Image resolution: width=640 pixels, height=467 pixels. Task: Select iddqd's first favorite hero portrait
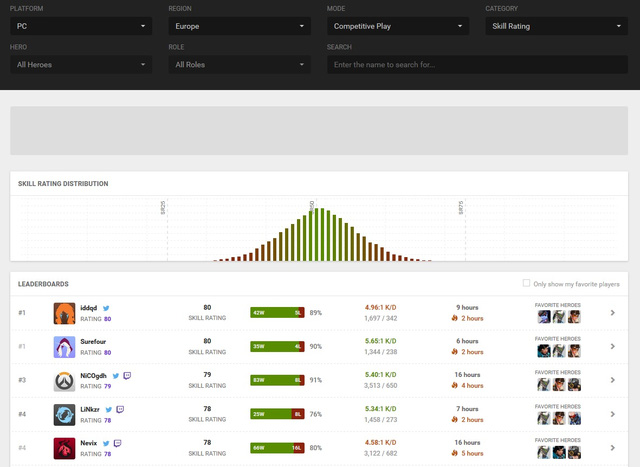tap(544, 317)
